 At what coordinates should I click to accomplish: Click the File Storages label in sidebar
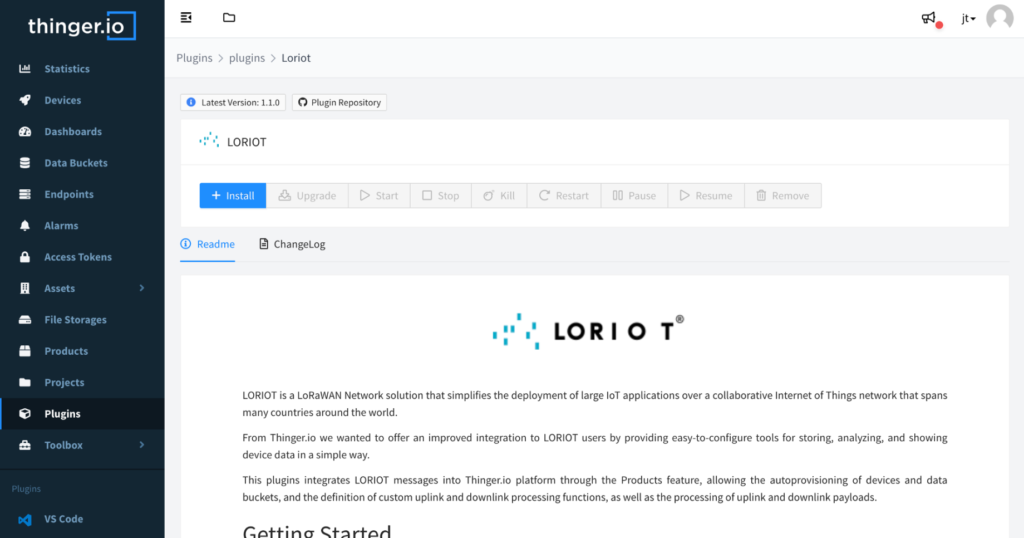click(75, 320)
